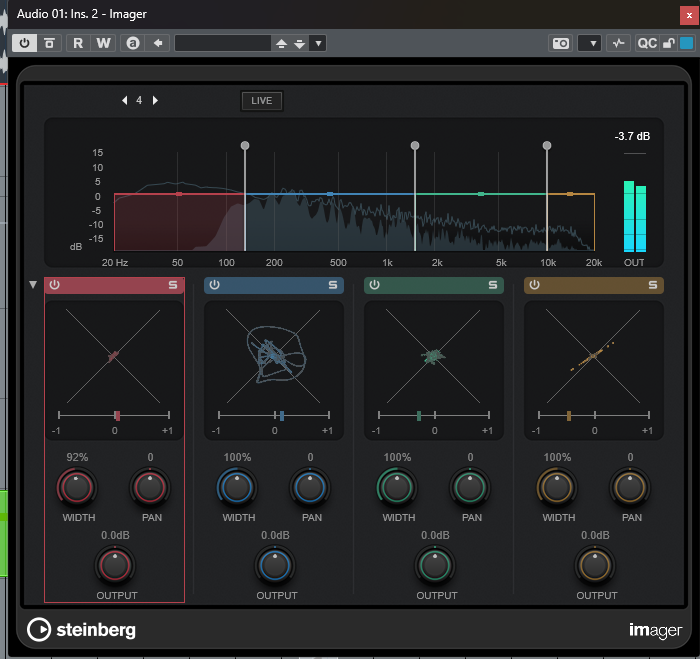Click the red band WIDTH knob
The height and width of the screenshot is (659, 700).
click(x=77, y=487)
